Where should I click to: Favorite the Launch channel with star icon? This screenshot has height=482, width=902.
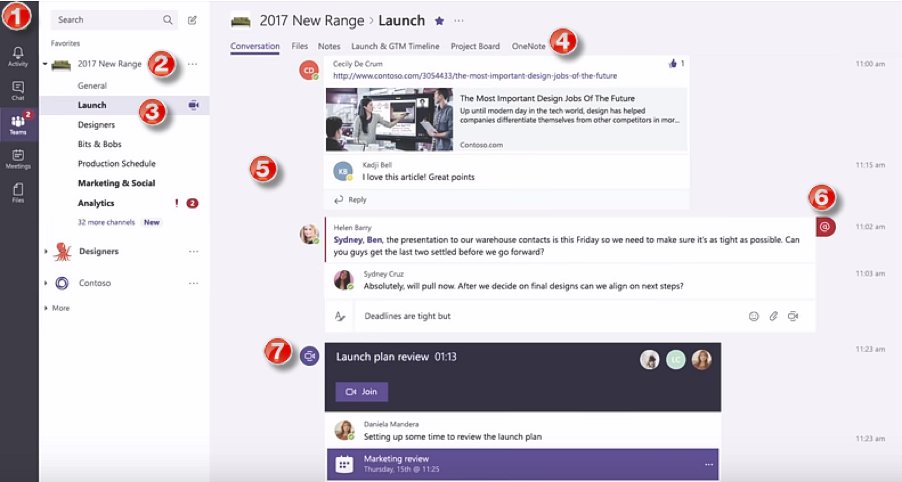[439, 21]
